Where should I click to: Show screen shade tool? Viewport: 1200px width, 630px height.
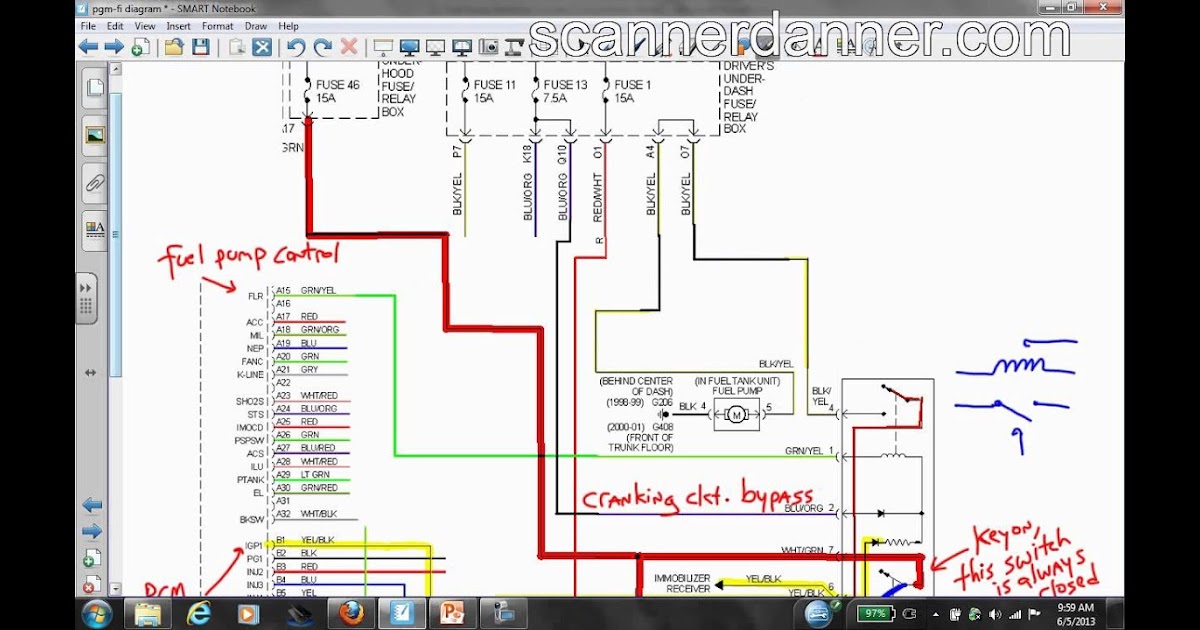click(383, 47)
